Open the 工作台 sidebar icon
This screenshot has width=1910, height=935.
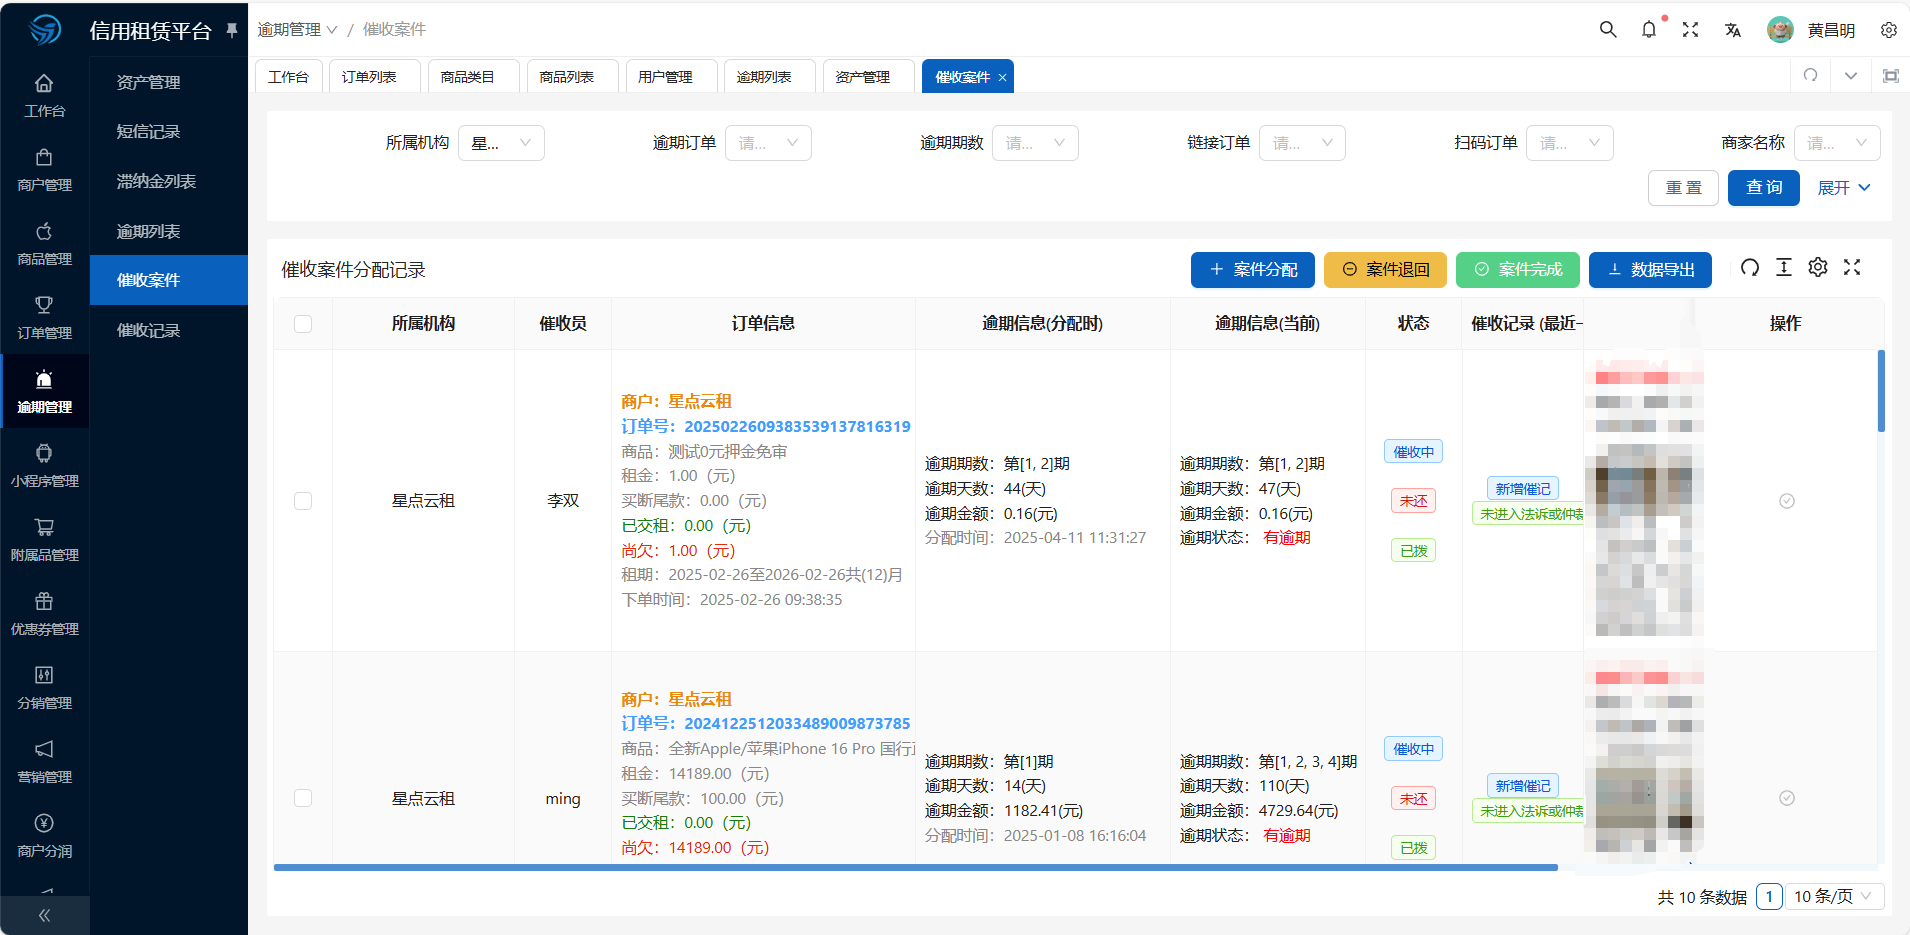pos(44,96)
